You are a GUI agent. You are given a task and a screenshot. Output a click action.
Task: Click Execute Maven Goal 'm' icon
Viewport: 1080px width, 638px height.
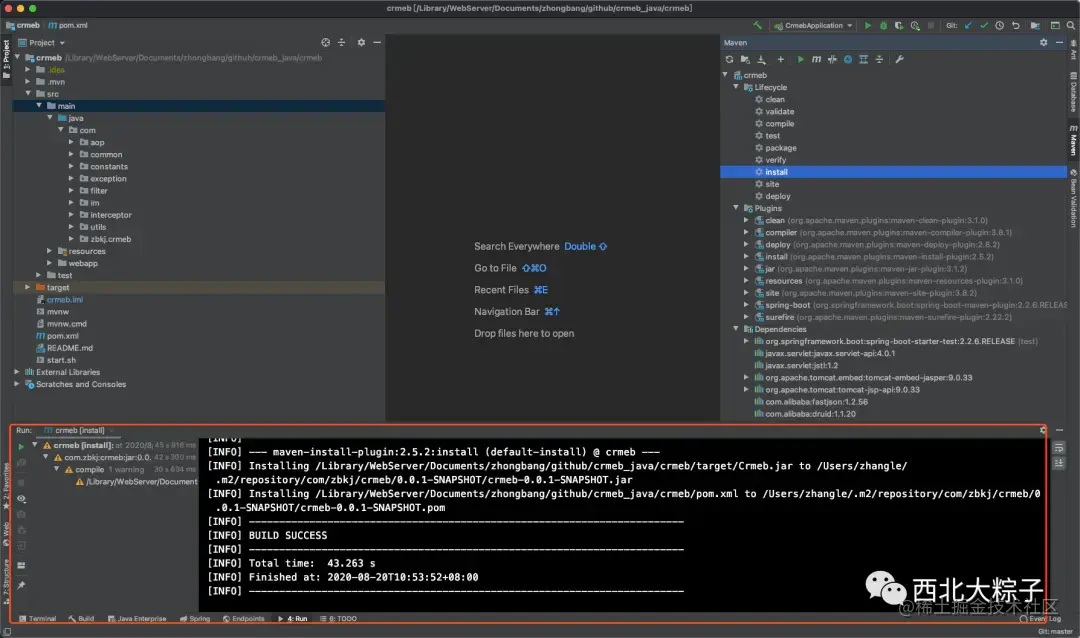click(816, 59)
